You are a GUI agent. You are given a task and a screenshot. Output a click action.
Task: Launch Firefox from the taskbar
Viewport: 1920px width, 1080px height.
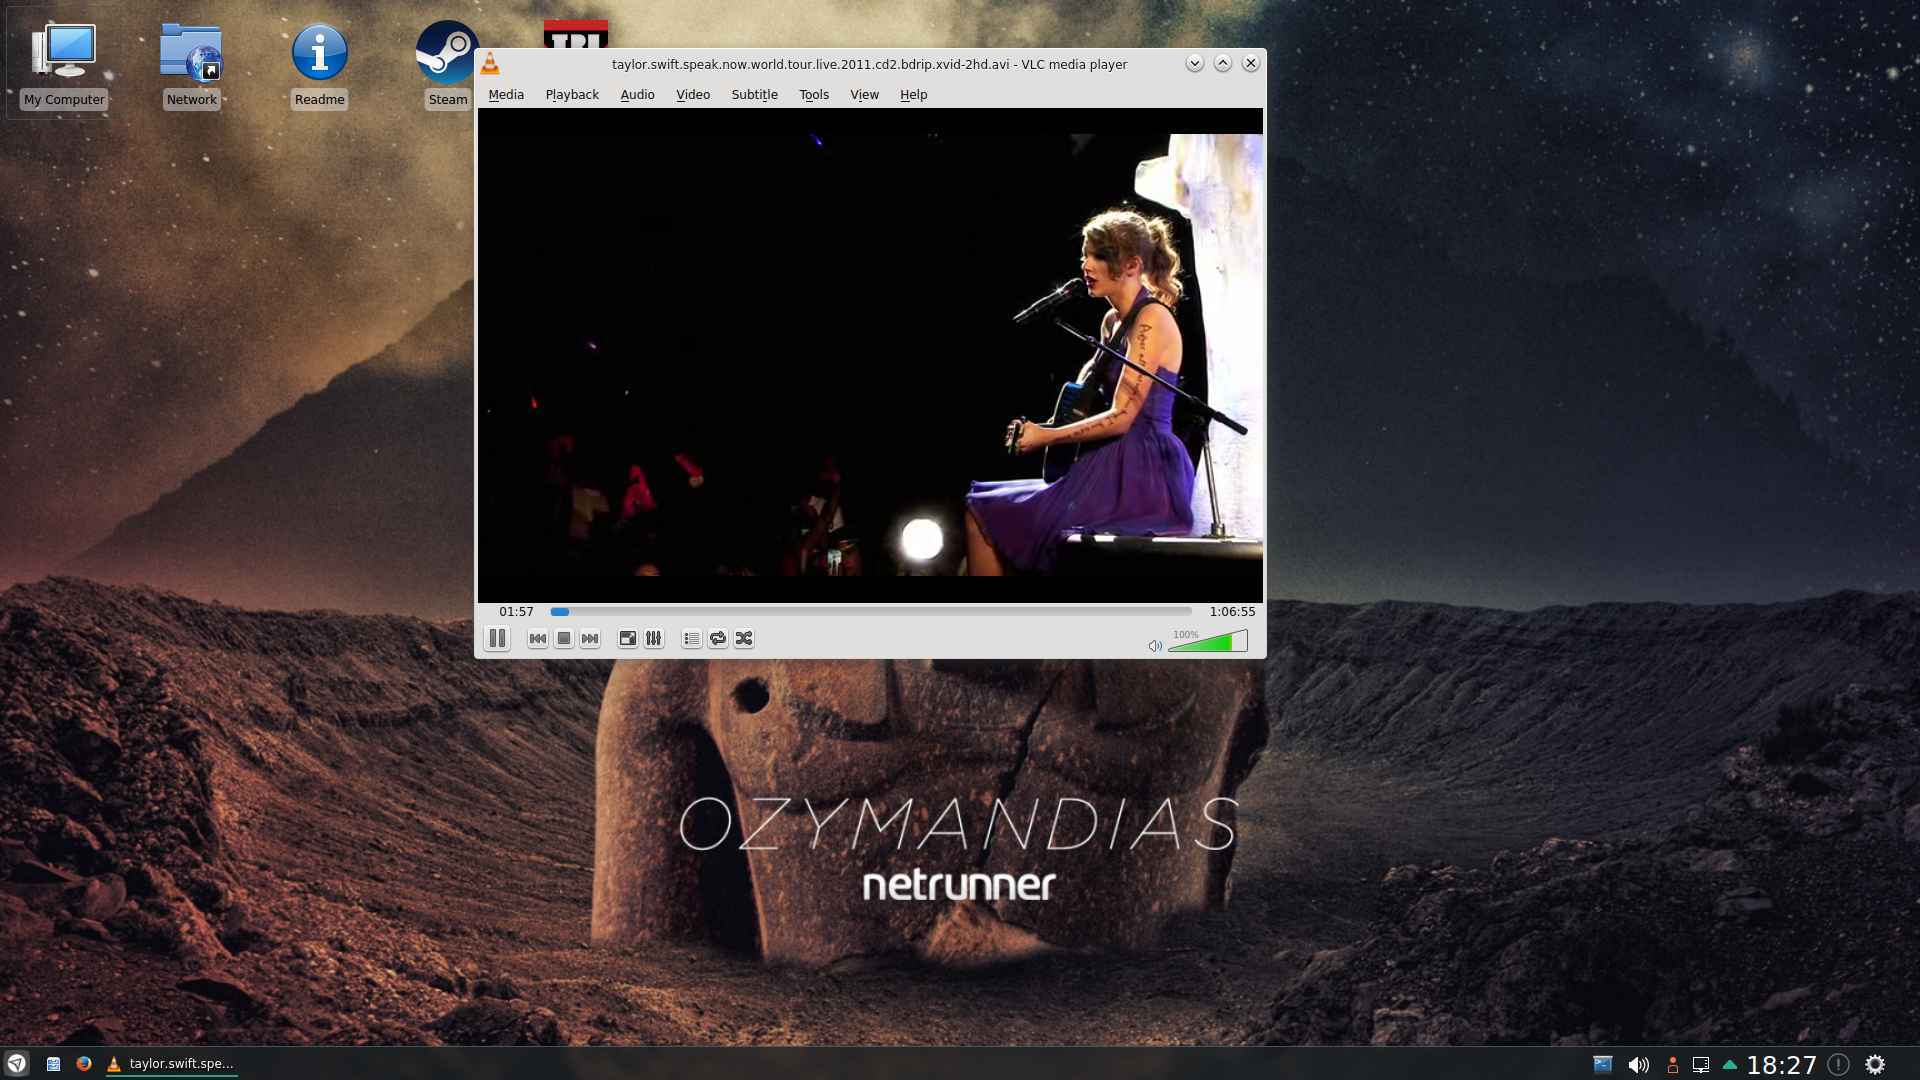coord(84,1064)
